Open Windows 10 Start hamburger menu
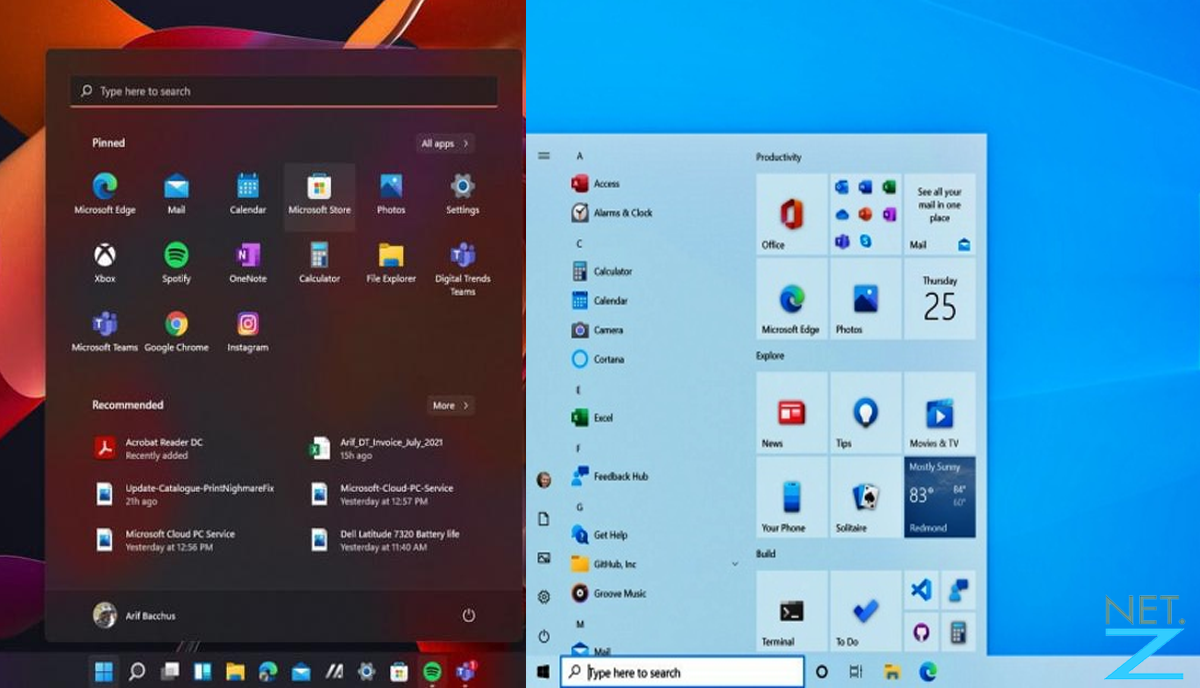The height and width of the screenshot is (688, 1200). coord(544,156)
